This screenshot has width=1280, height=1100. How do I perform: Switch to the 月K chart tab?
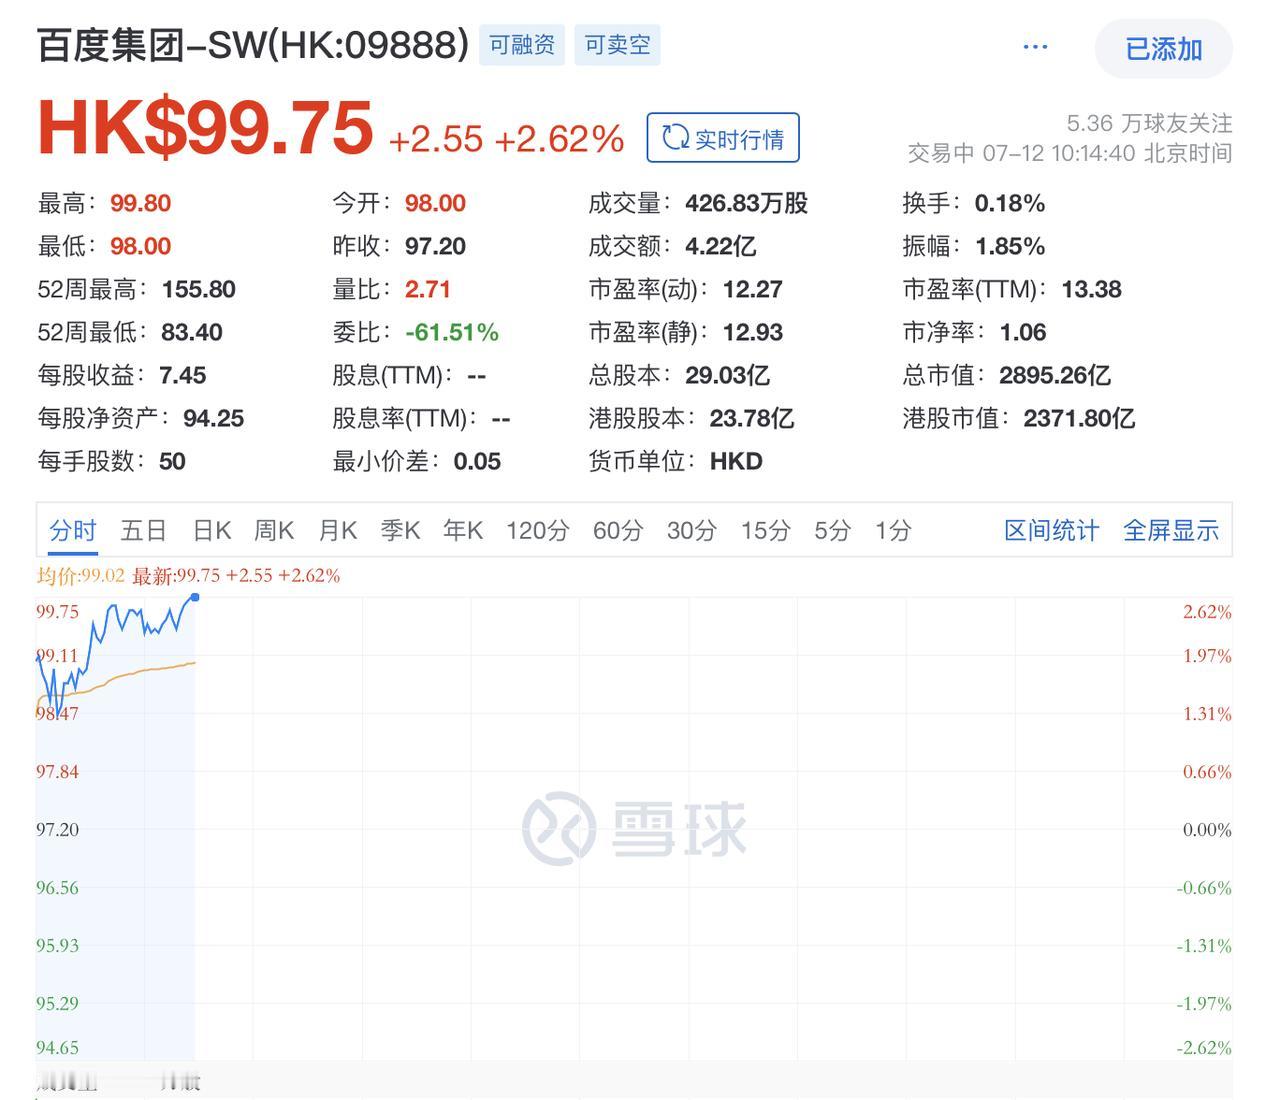[x=337, y=530]
